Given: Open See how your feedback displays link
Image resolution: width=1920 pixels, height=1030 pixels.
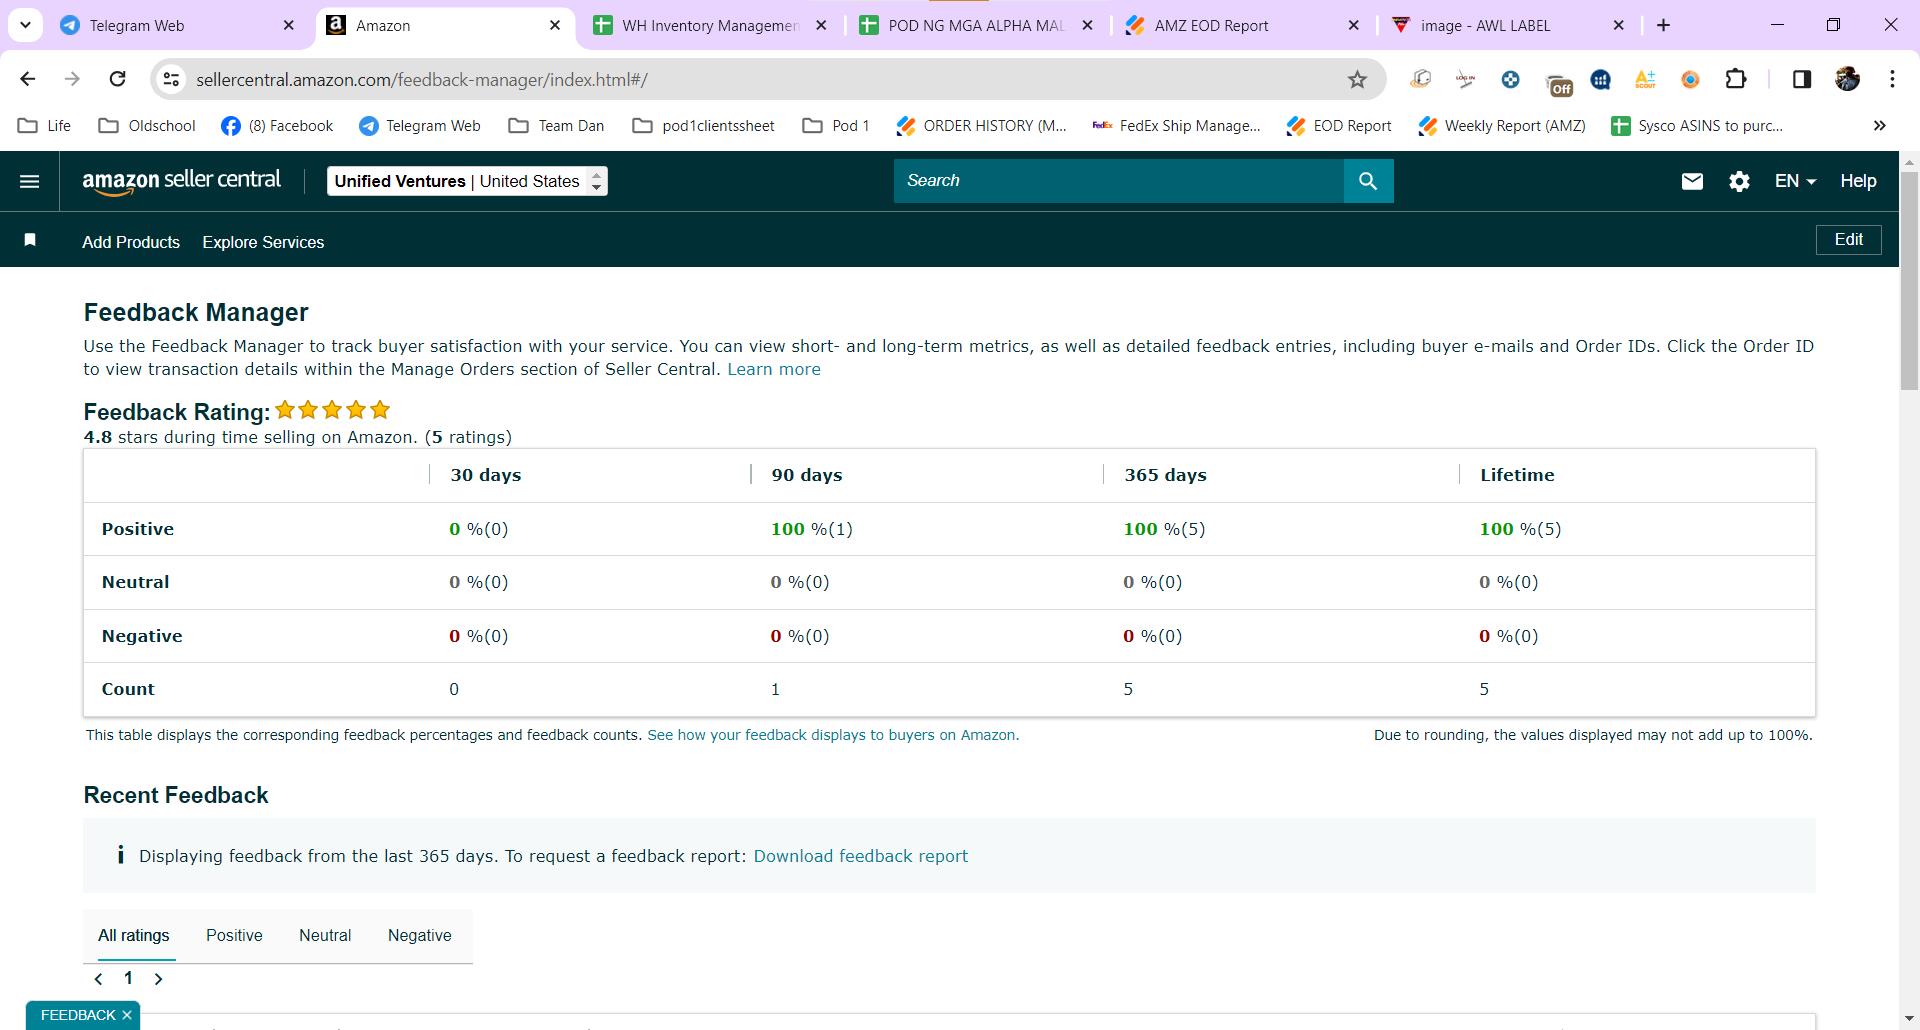Looking at the screenshot, I should pos(833,735).
